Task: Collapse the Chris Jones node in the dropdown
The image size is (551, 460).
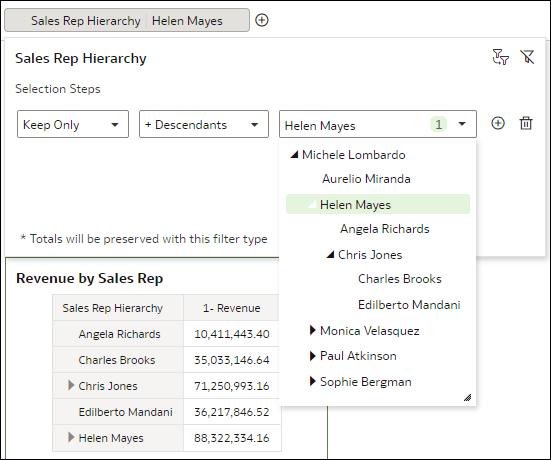Action: [x=330, y=254]
